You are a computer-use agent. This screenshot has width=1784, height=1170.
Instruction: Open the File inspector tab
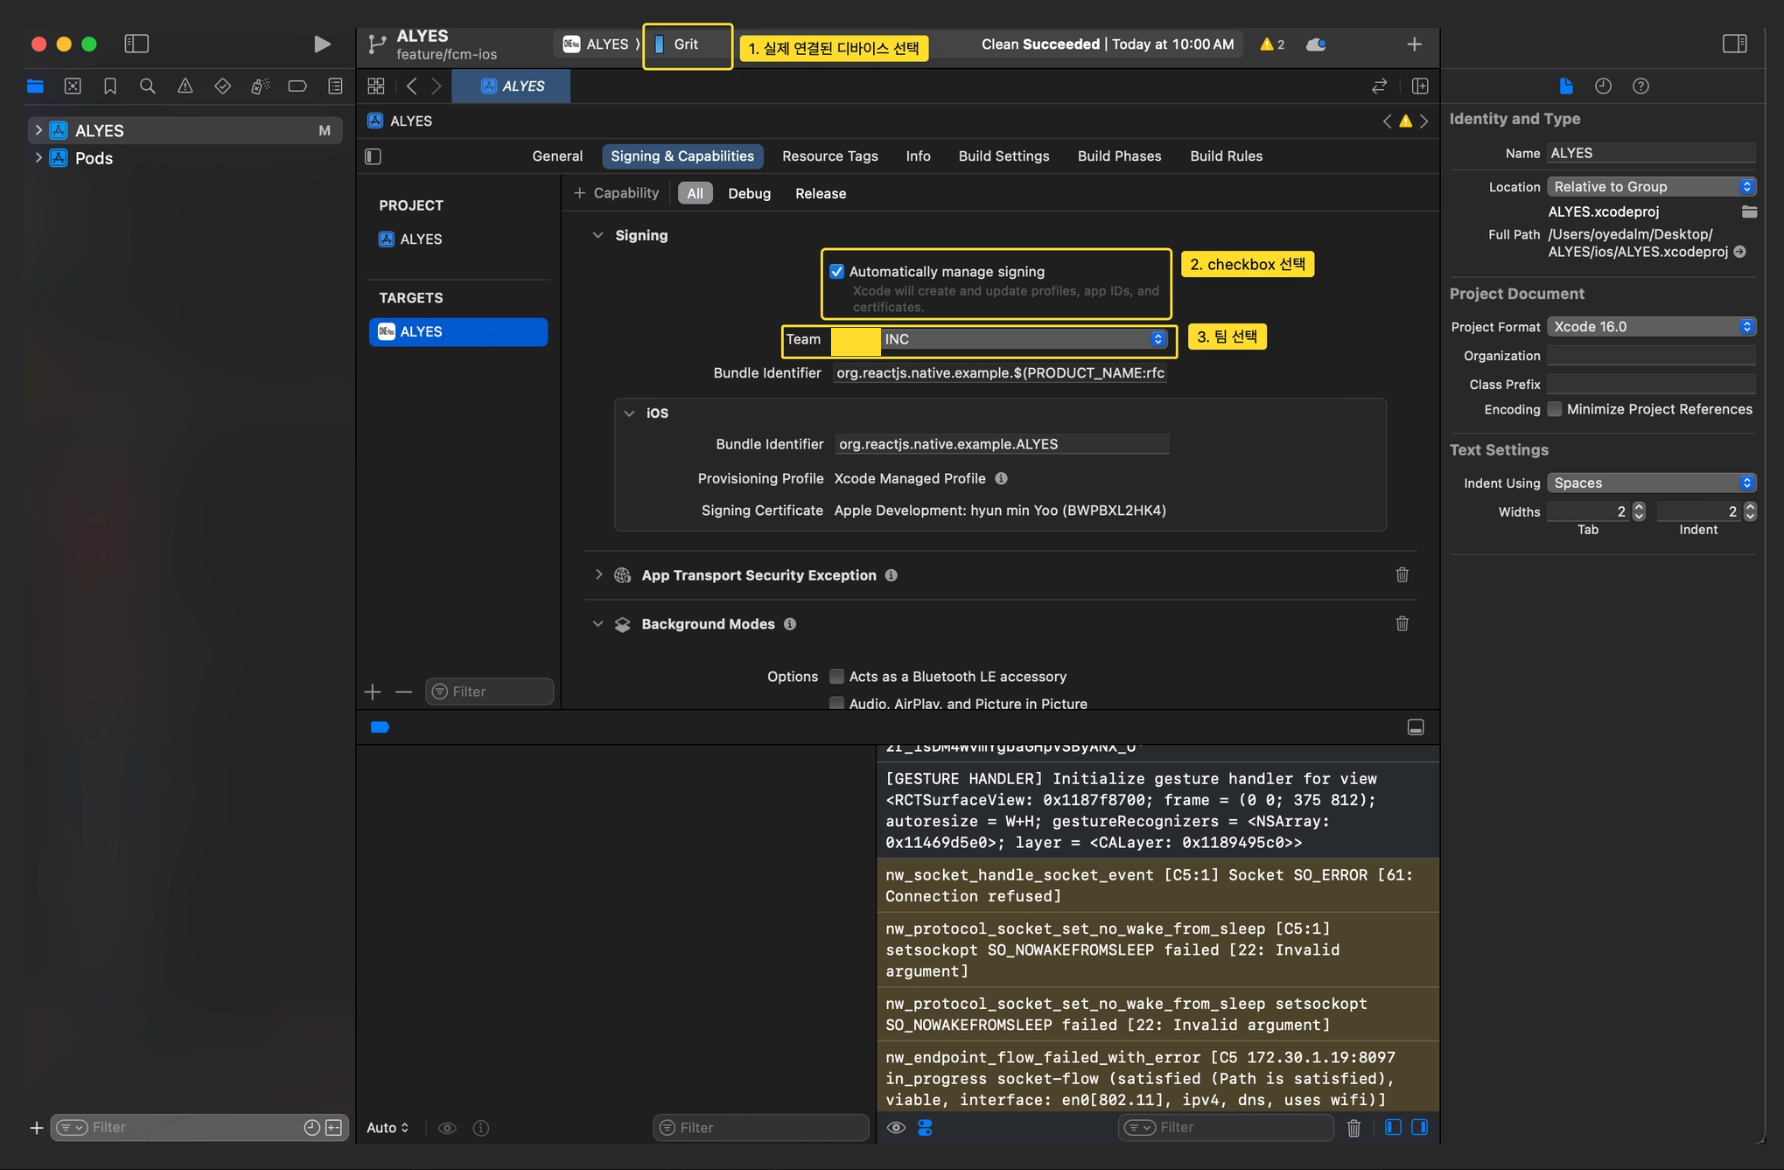click(x=1566, y=86)
